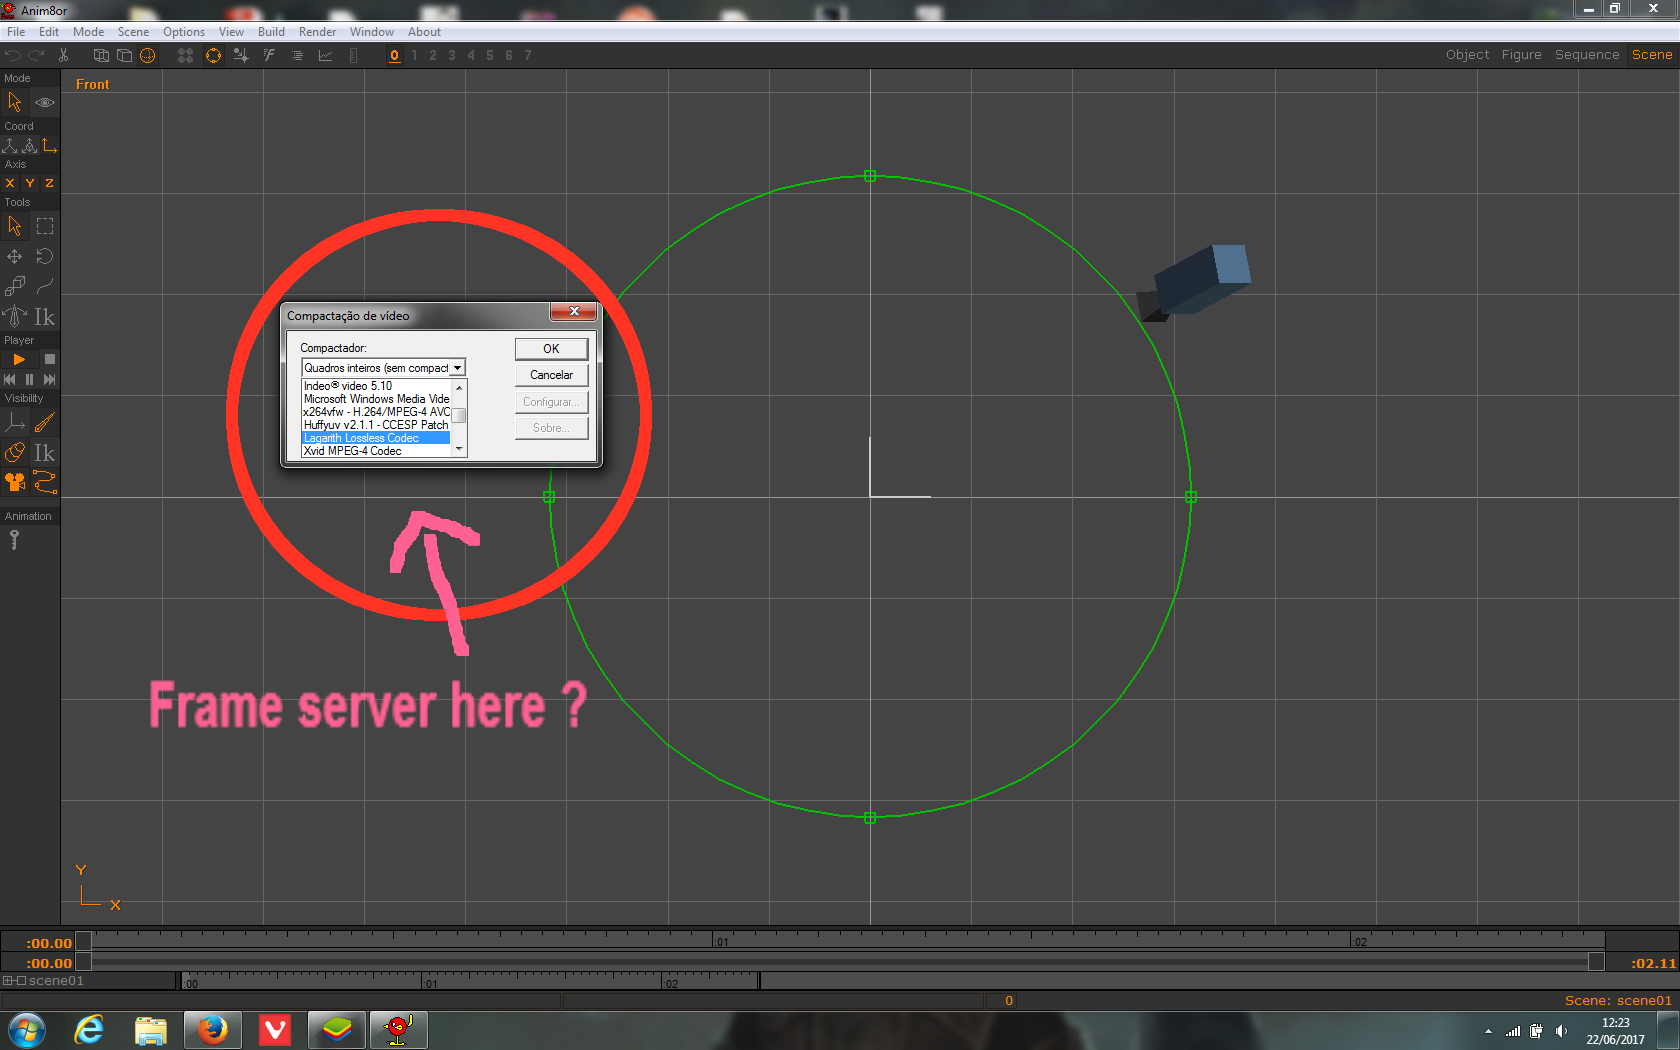Toggle the Animation key button
Screen dimensions: 1680x1050
(14, 541)
